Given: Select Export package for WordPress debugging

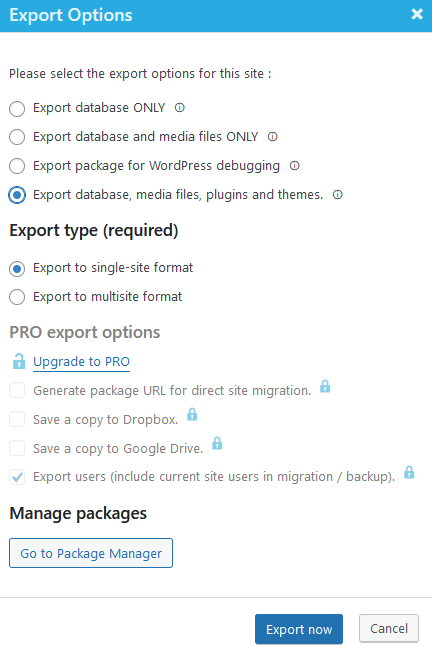Looking at the screenshot, I should click(17, 166).
